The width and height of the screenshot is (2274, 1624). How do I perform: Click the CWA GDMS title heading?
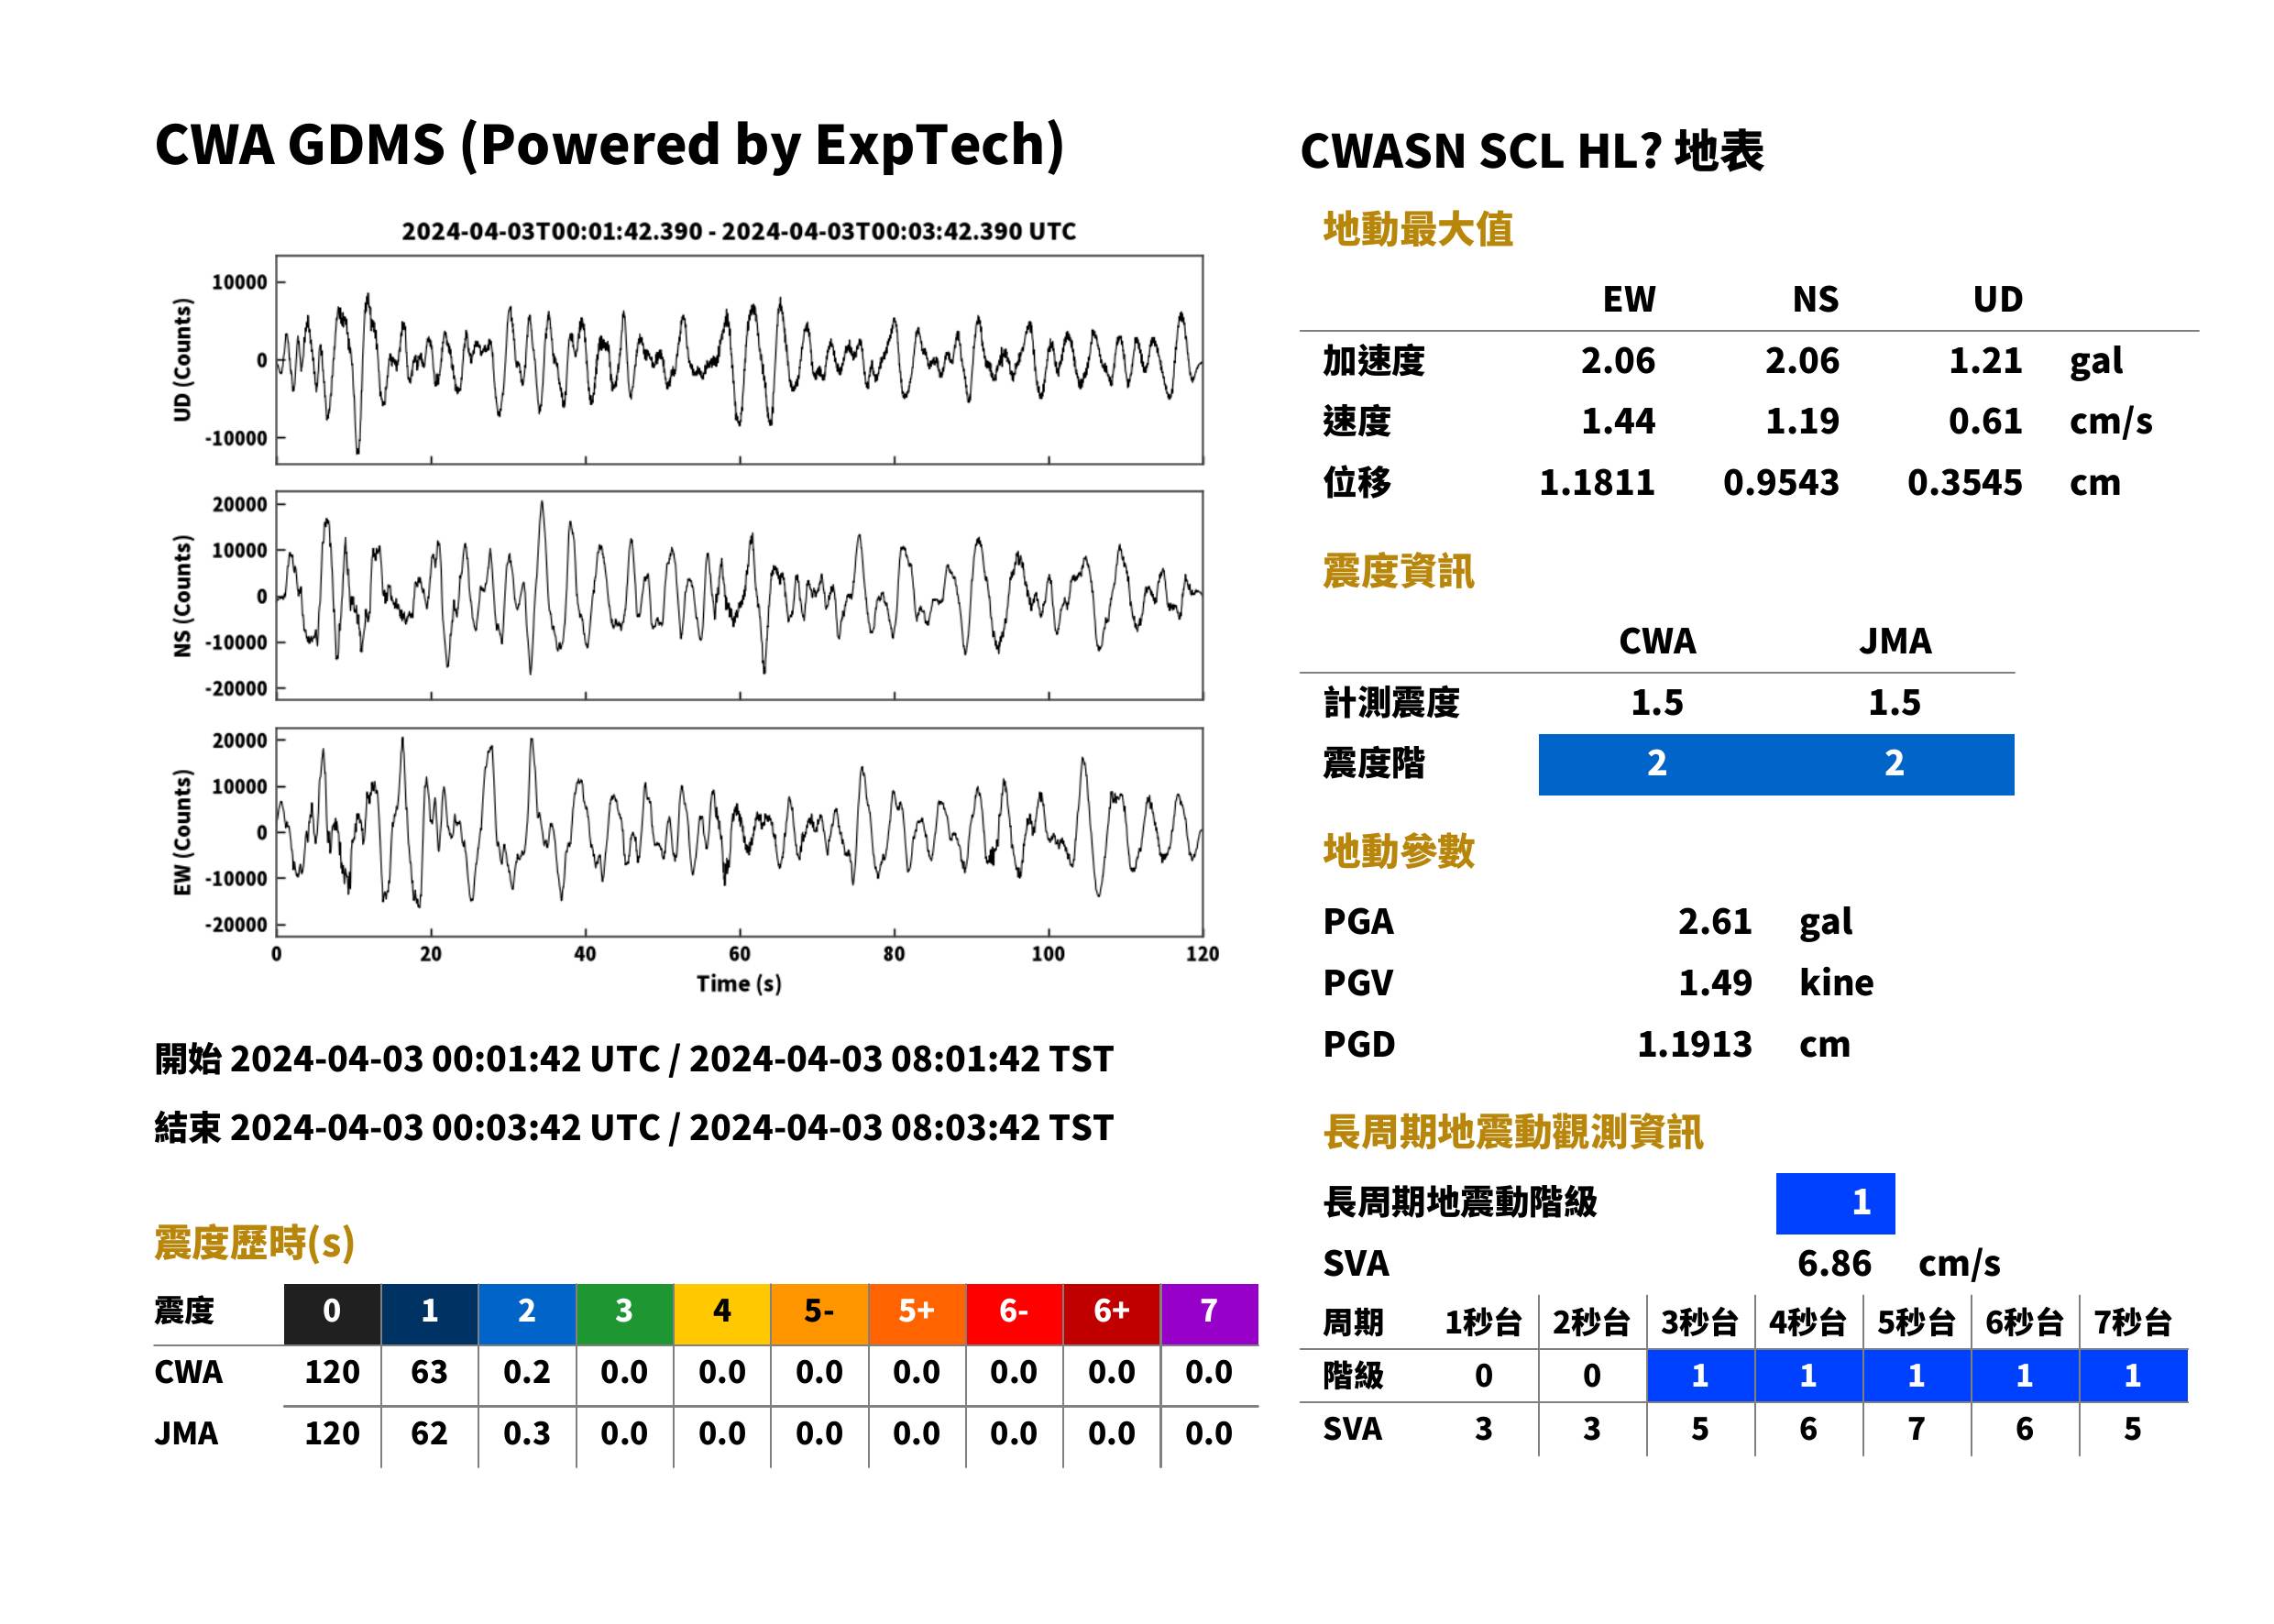[x=609, y=145]
